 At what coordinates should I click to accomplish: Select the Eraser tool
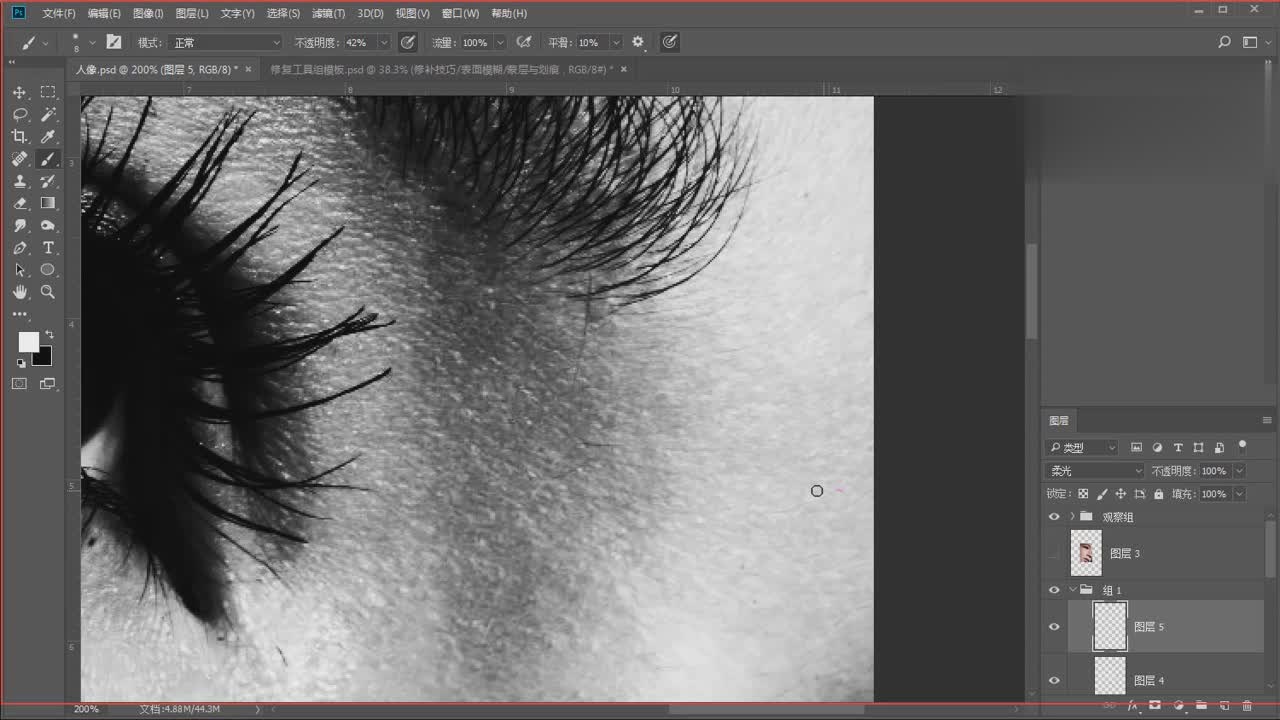tap(20, 203)
